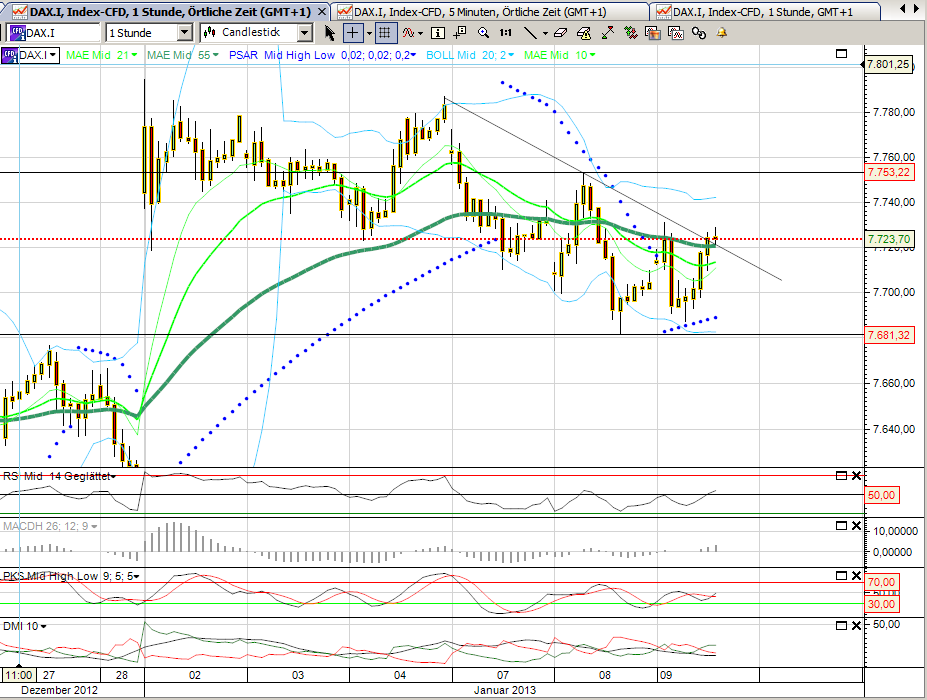Viewport: 927px width, 700px height.
Task: Select the crosshair tool
Action: click(x=353, y=33)
